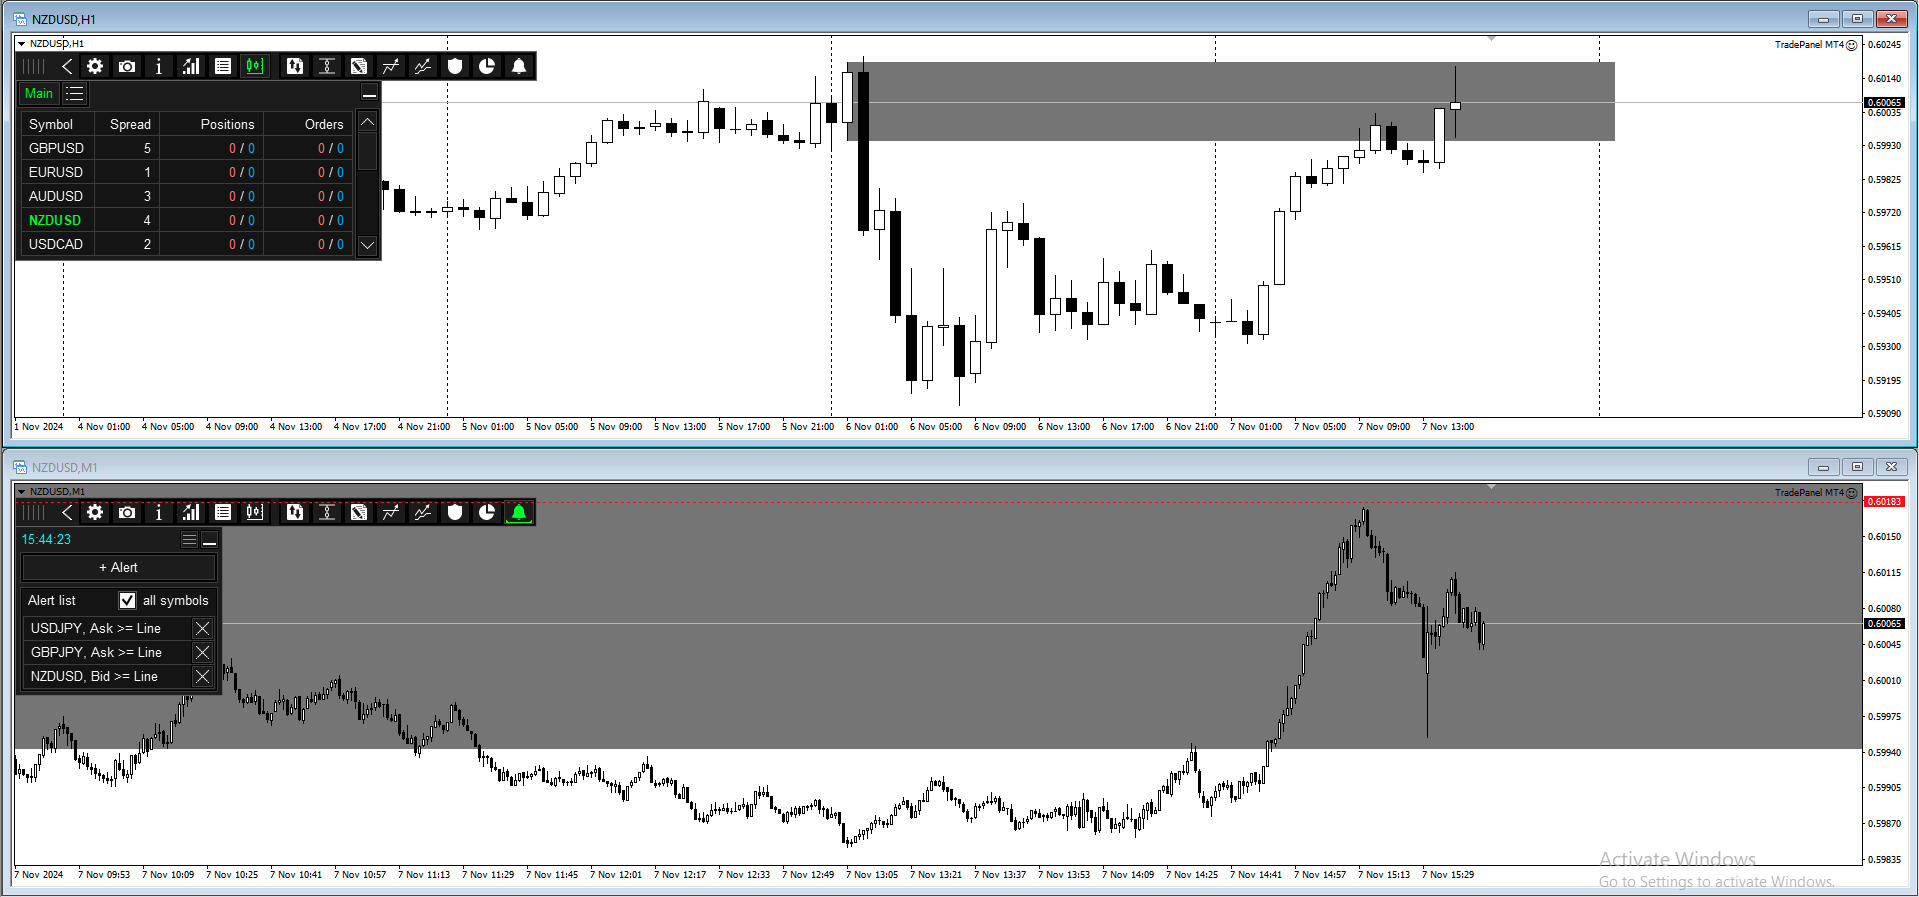Screen dimensions: 1919x897
Task: Open the pie chart icon in H1 toolbar
Action: point(487,66)
